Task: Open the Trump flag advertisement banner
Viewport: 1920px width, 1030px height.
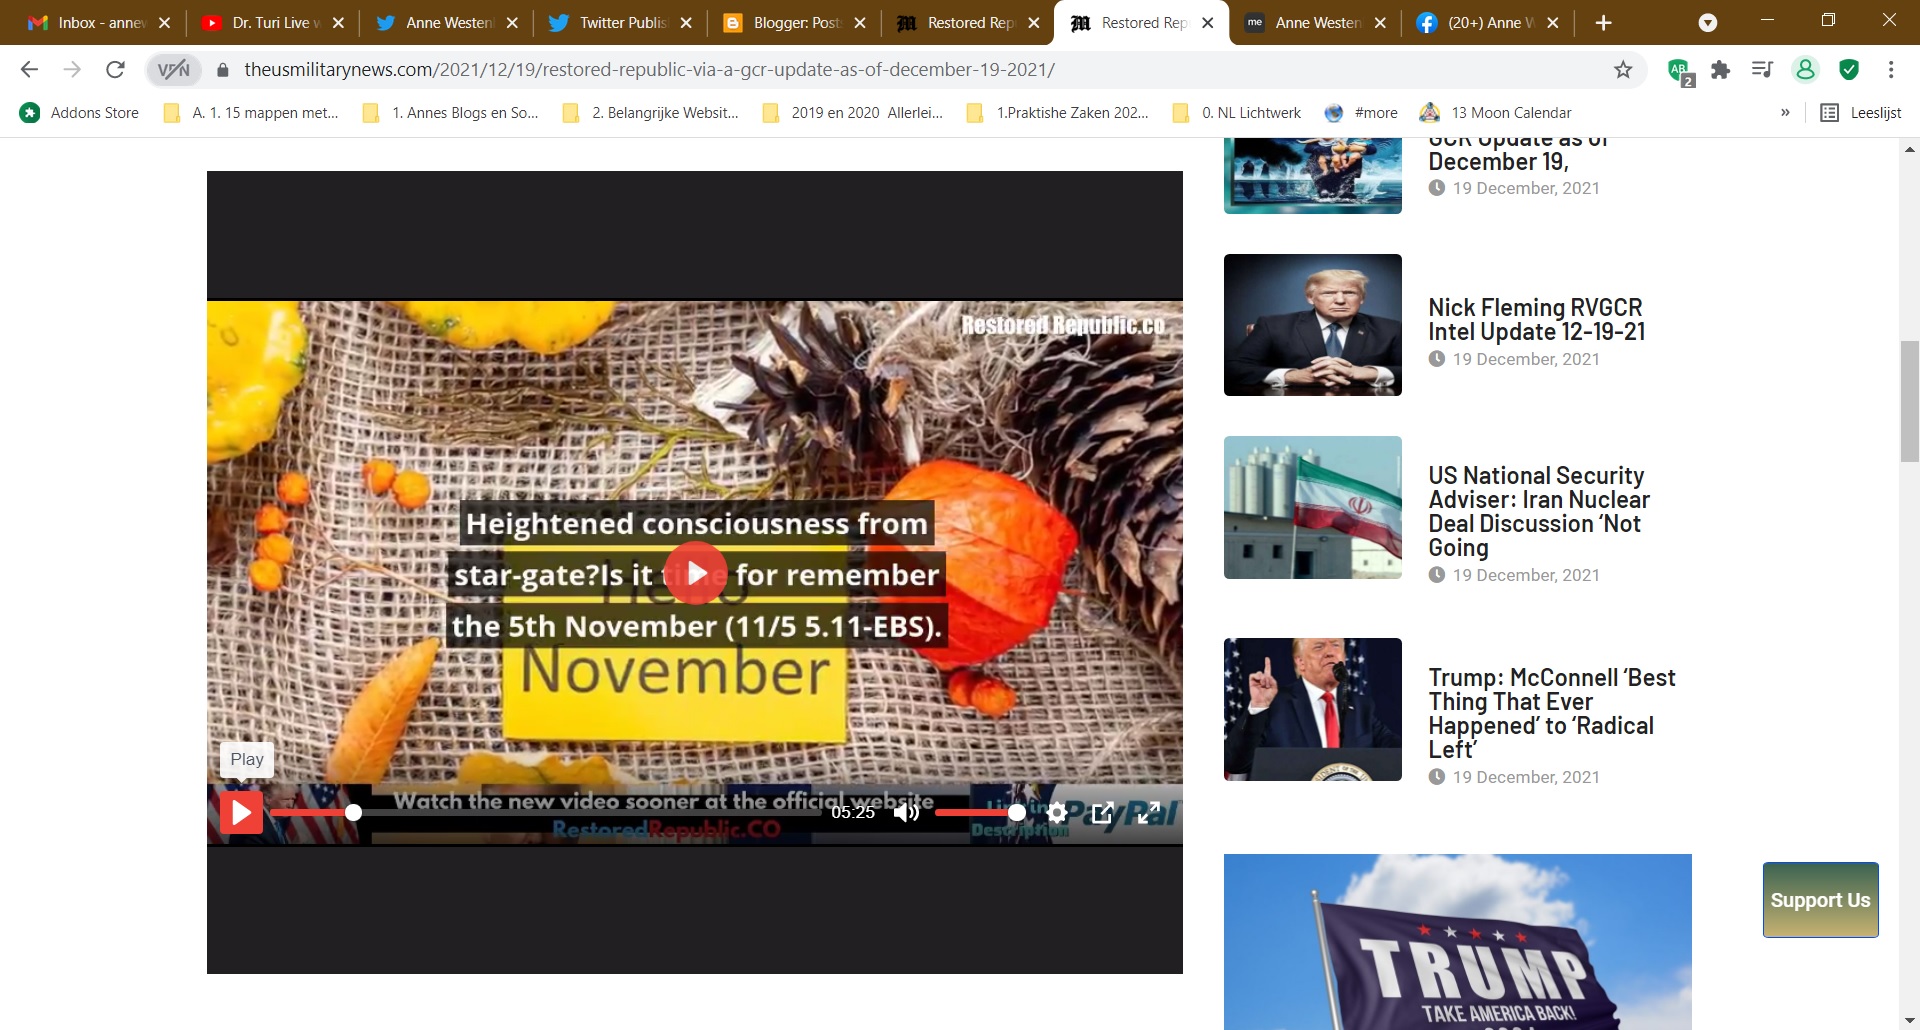Action: tap(1458, 942)
